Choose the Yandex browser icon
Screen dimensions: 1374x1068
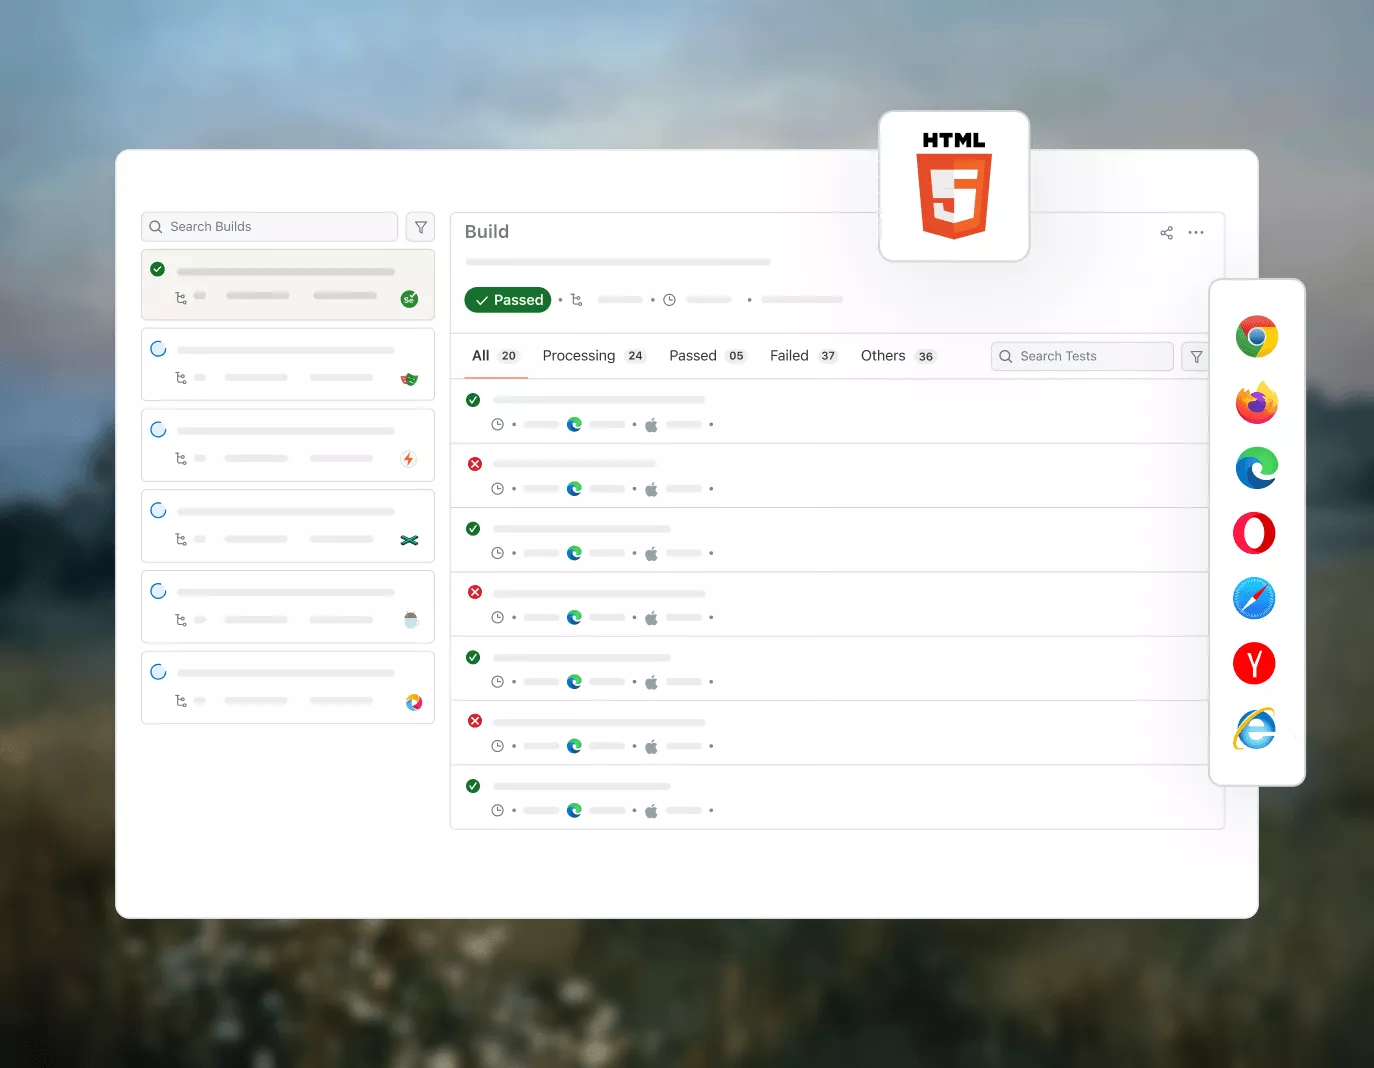pos(1254,663)
